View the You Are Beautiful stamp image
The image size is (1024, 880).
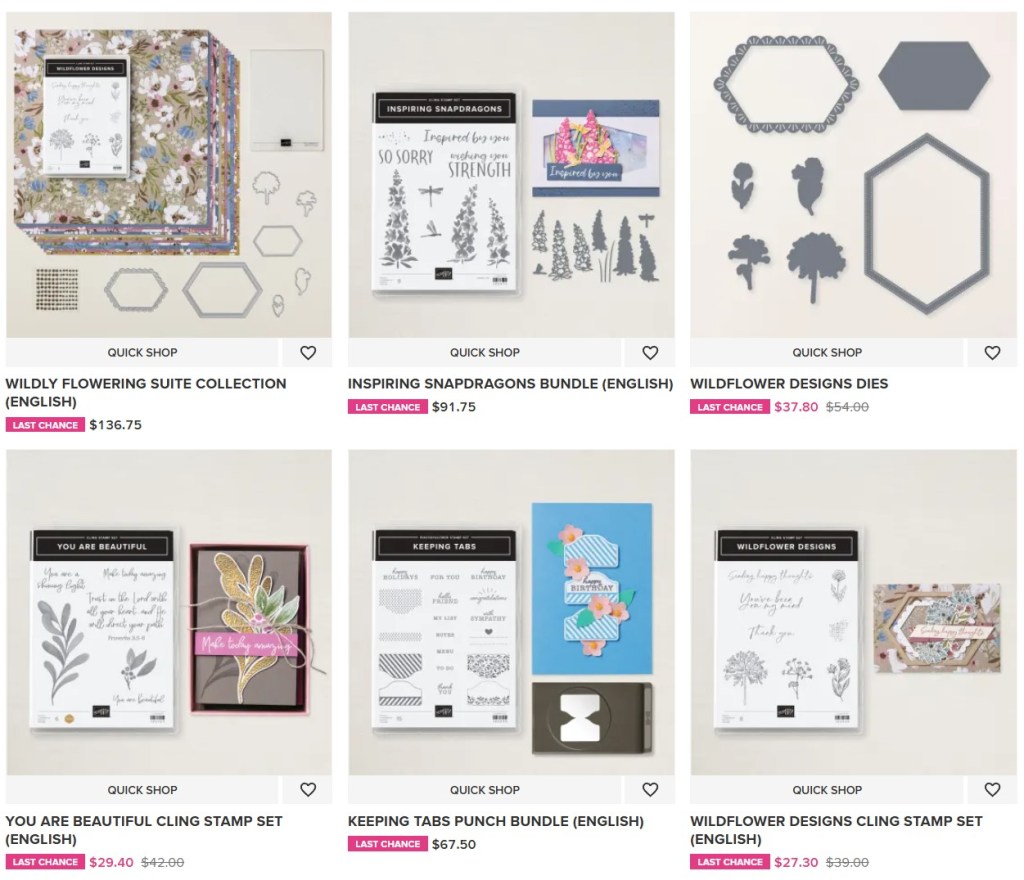click(169, 612)
